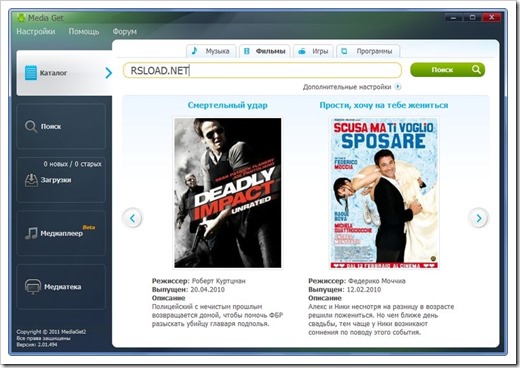Click the Каталог notebook icon
The width and height of the screenshot is (520, 368).
point(31,73)
